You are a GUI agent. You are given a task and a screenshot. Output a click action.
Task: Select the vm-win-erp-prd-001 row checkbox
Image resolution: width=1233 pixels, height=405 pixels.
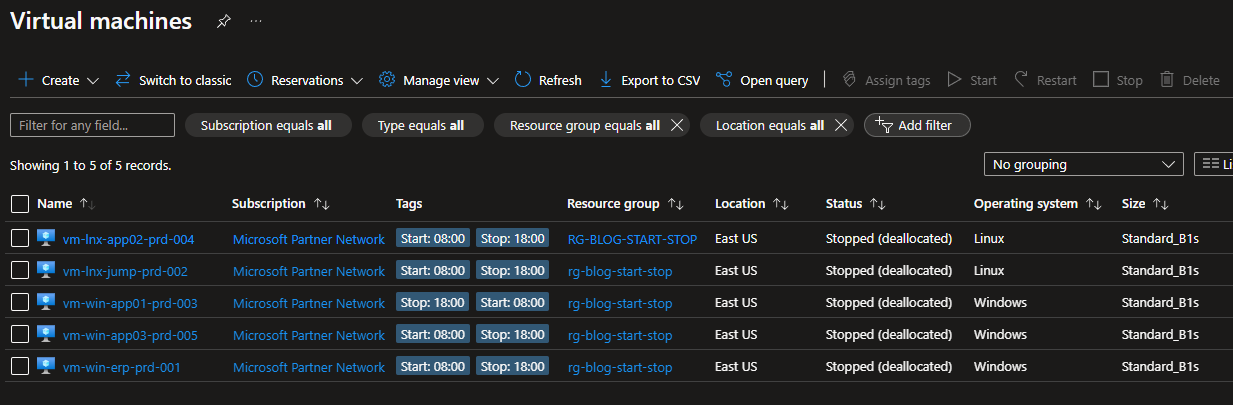pos(20,367)
